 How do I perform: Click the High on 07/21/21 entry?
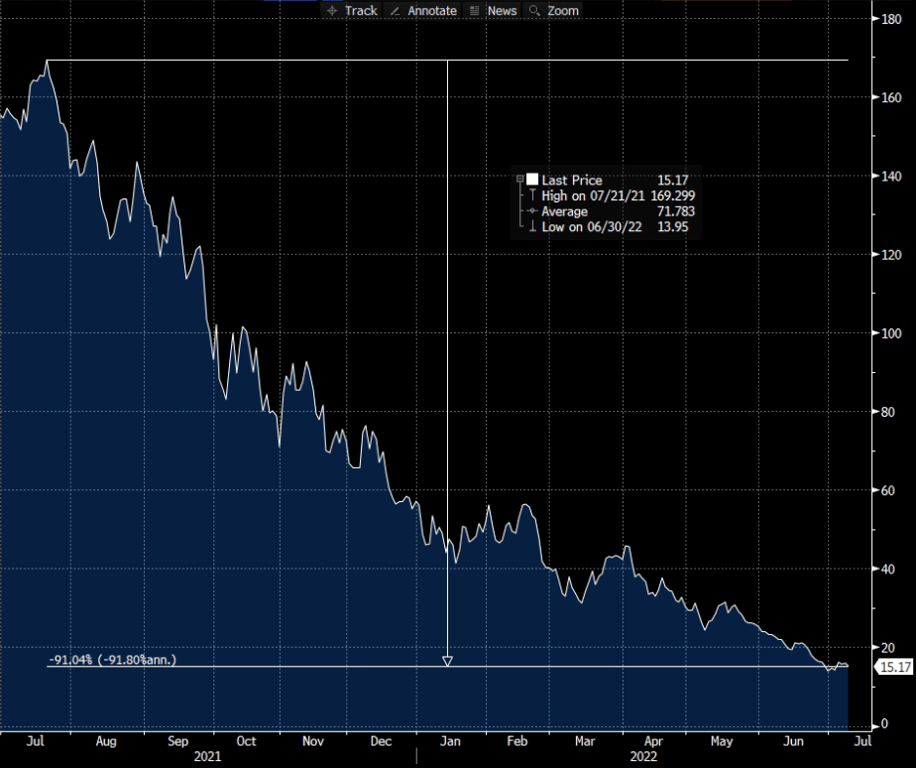pos(592,196)
